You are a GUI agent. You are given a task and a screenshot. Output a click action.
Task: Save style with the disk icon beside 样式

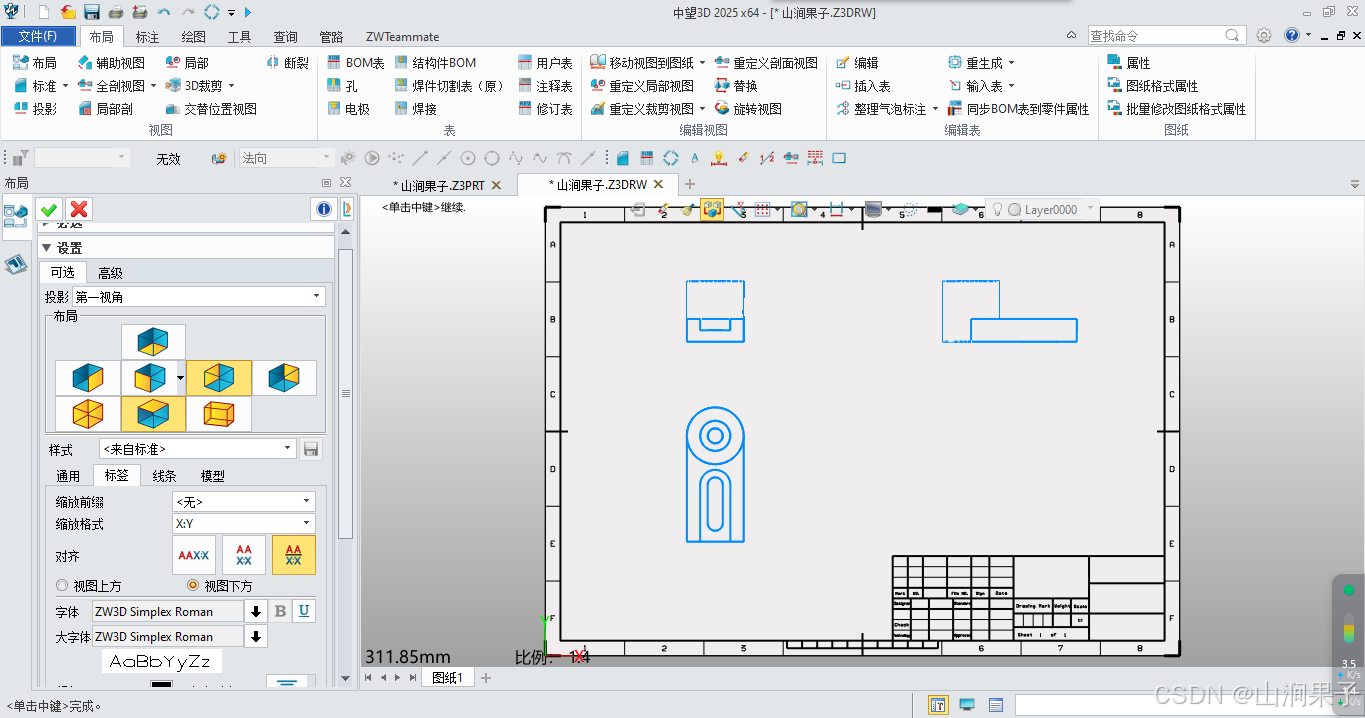click(311, 449)
